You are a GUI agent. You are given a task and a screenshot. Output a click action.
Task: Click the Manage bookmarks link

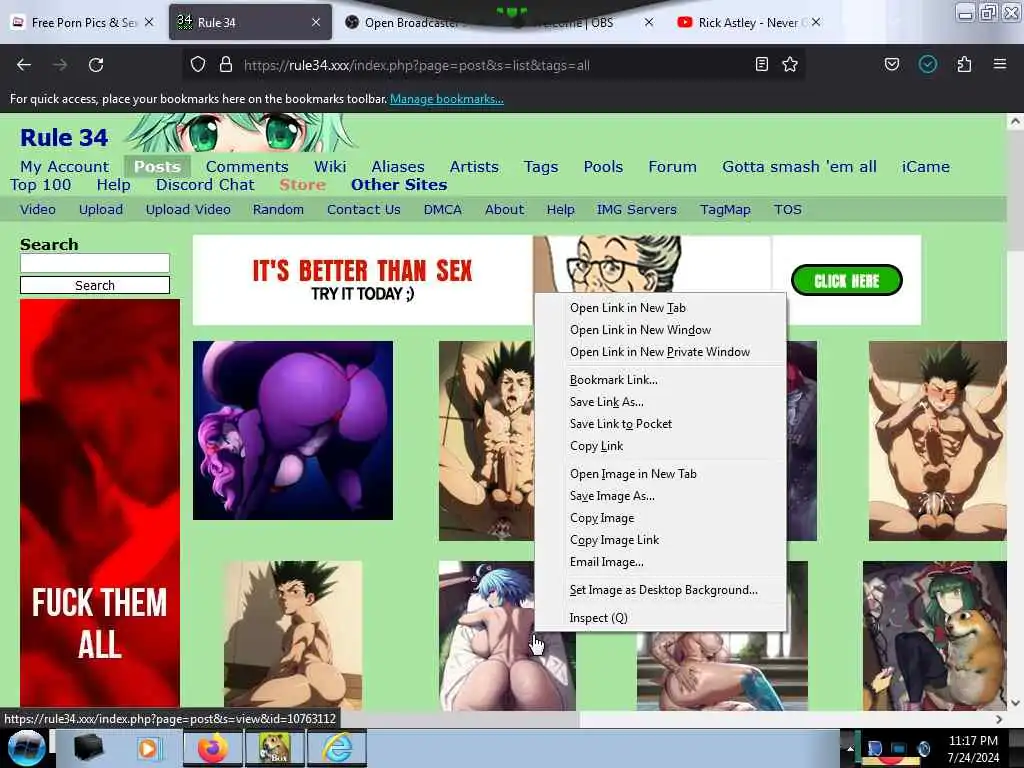tap(447, 99)
